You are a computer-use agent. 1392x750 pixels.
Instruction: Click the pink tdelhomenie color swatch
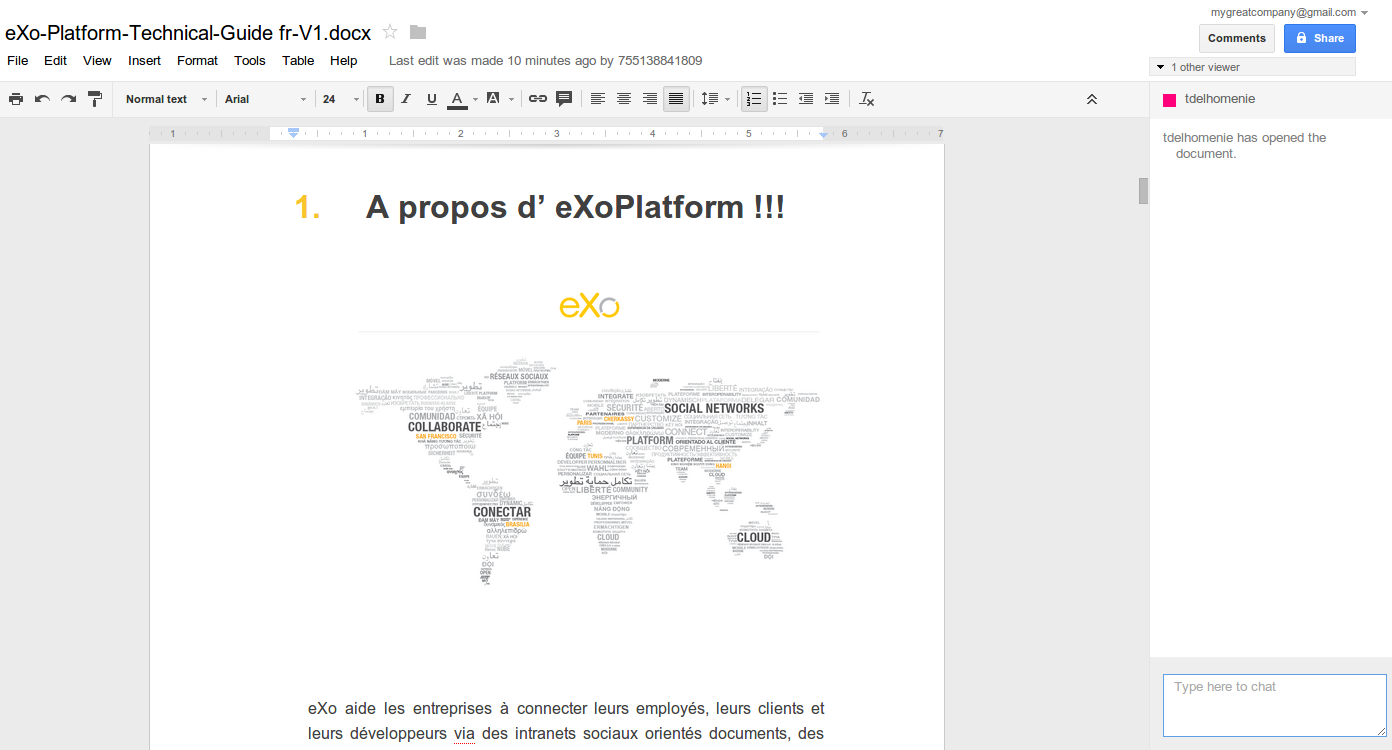[1169, 100]
